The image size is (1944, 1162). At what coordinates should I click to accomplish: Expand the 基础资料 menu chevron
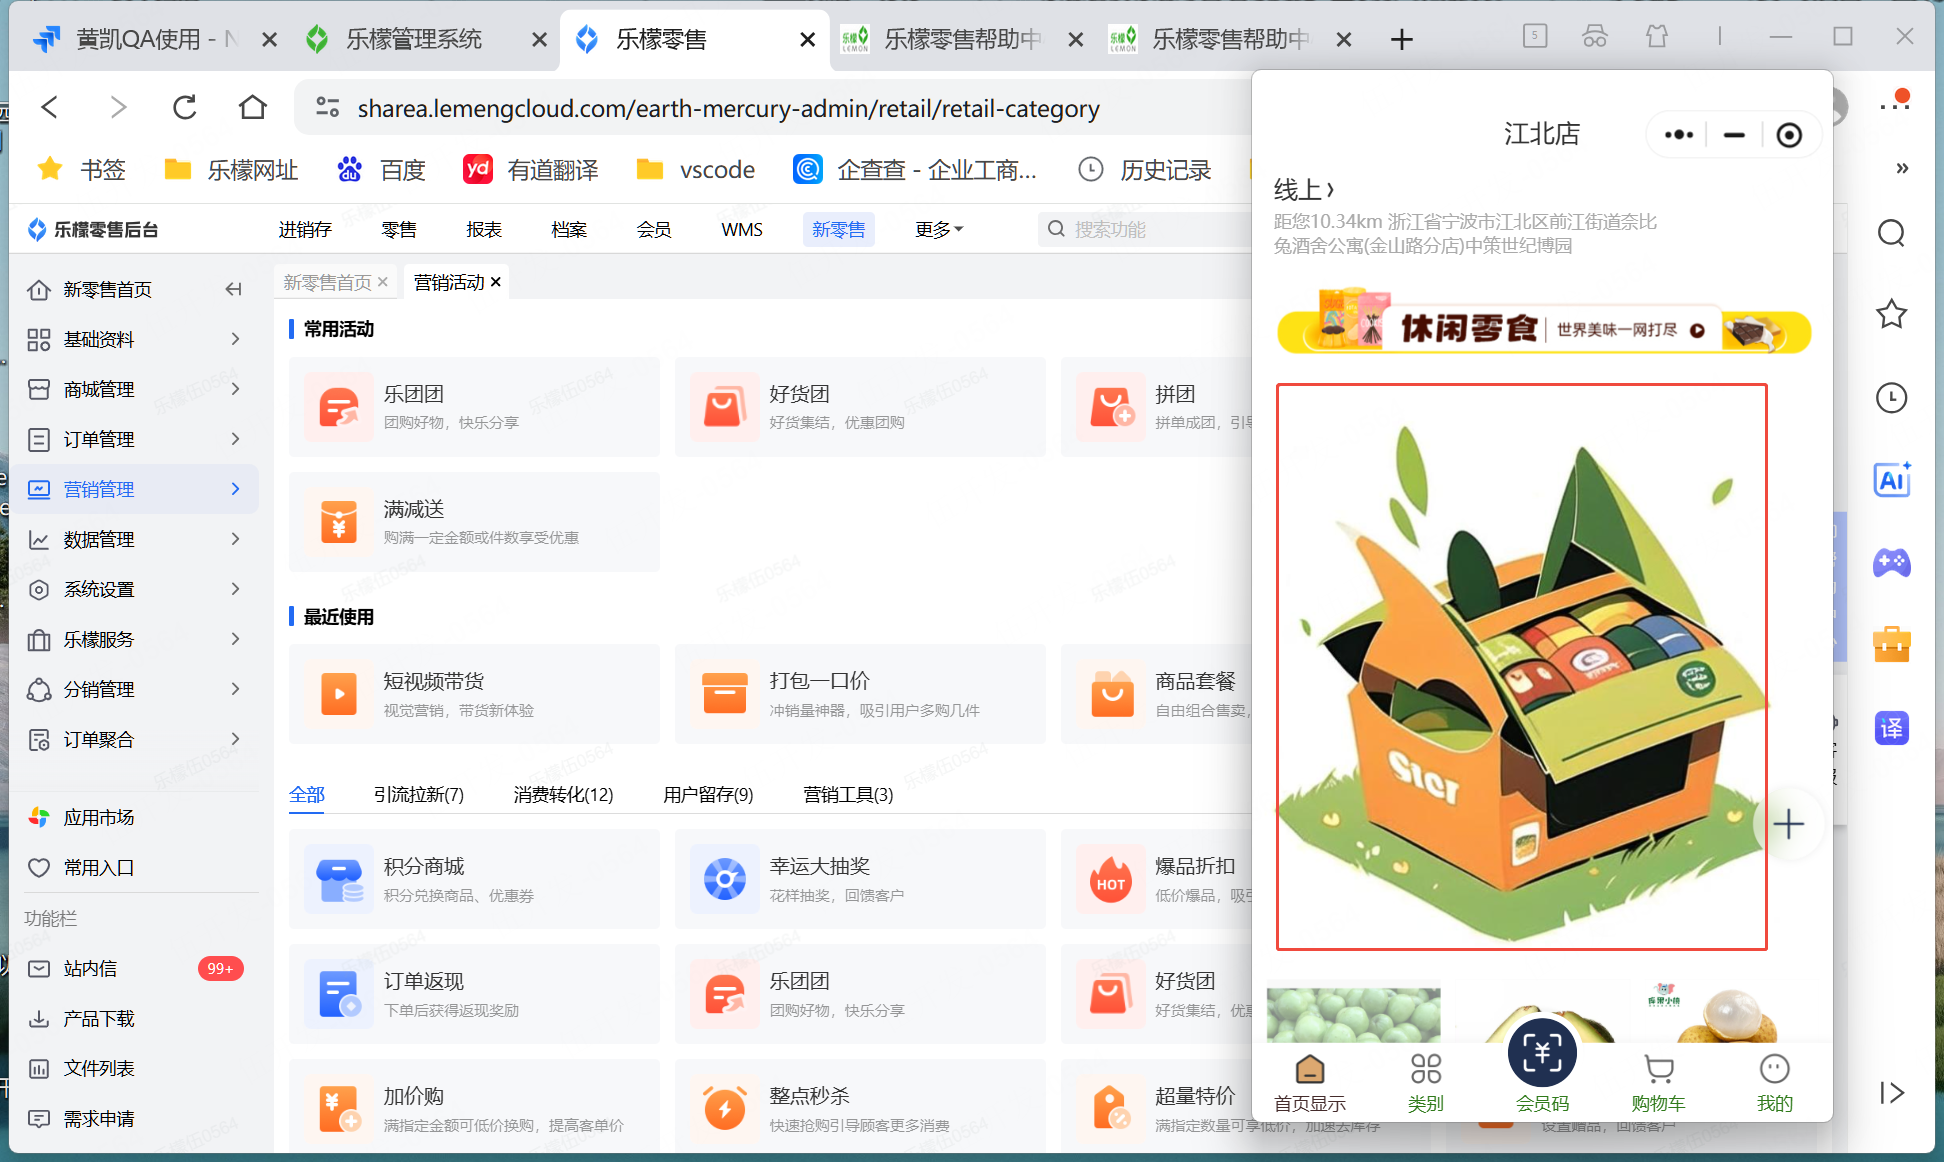236,339
